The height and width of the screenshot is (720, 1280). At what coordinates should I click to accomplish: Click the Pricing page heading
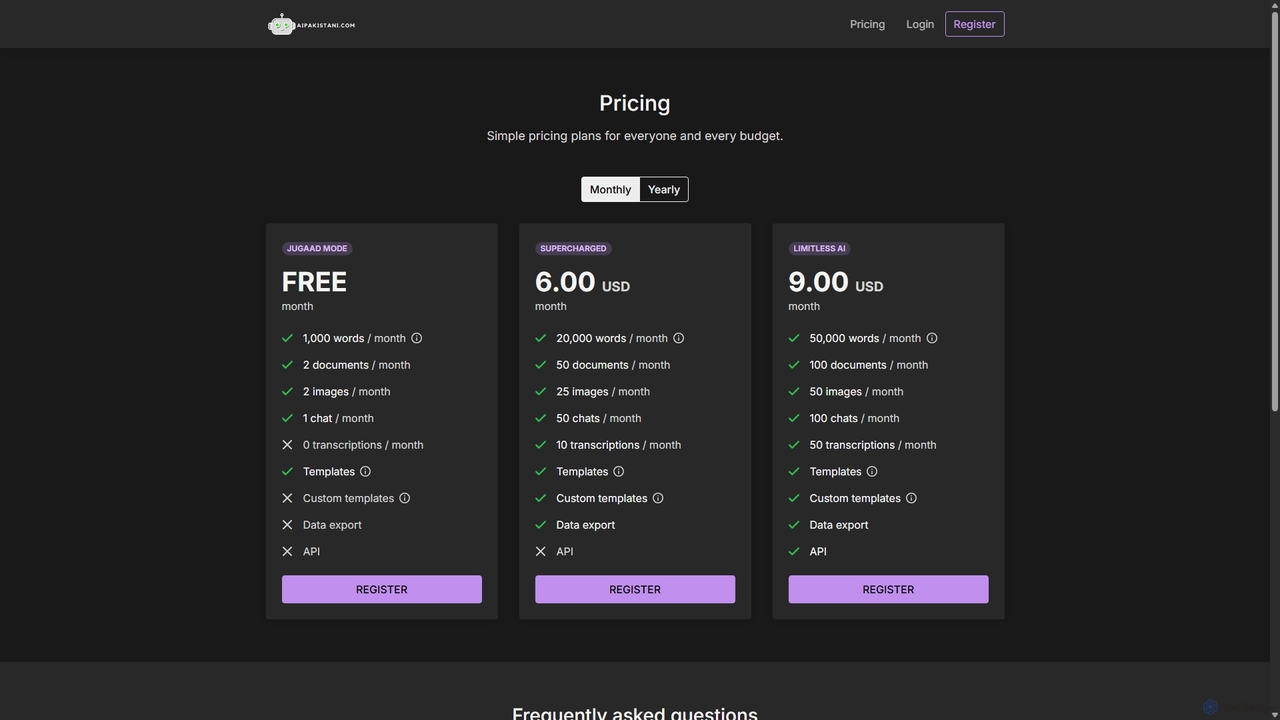click(x=635, y=103)
